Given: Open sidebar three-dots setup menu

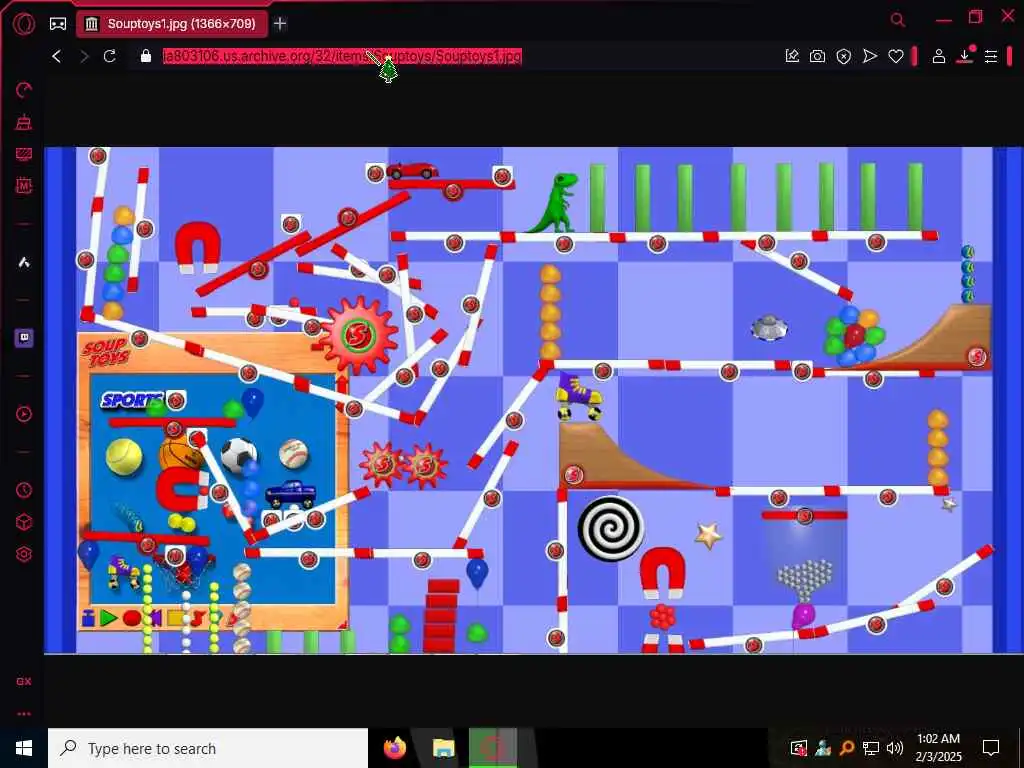Looking at the screenshot, I should coord(24,714).
